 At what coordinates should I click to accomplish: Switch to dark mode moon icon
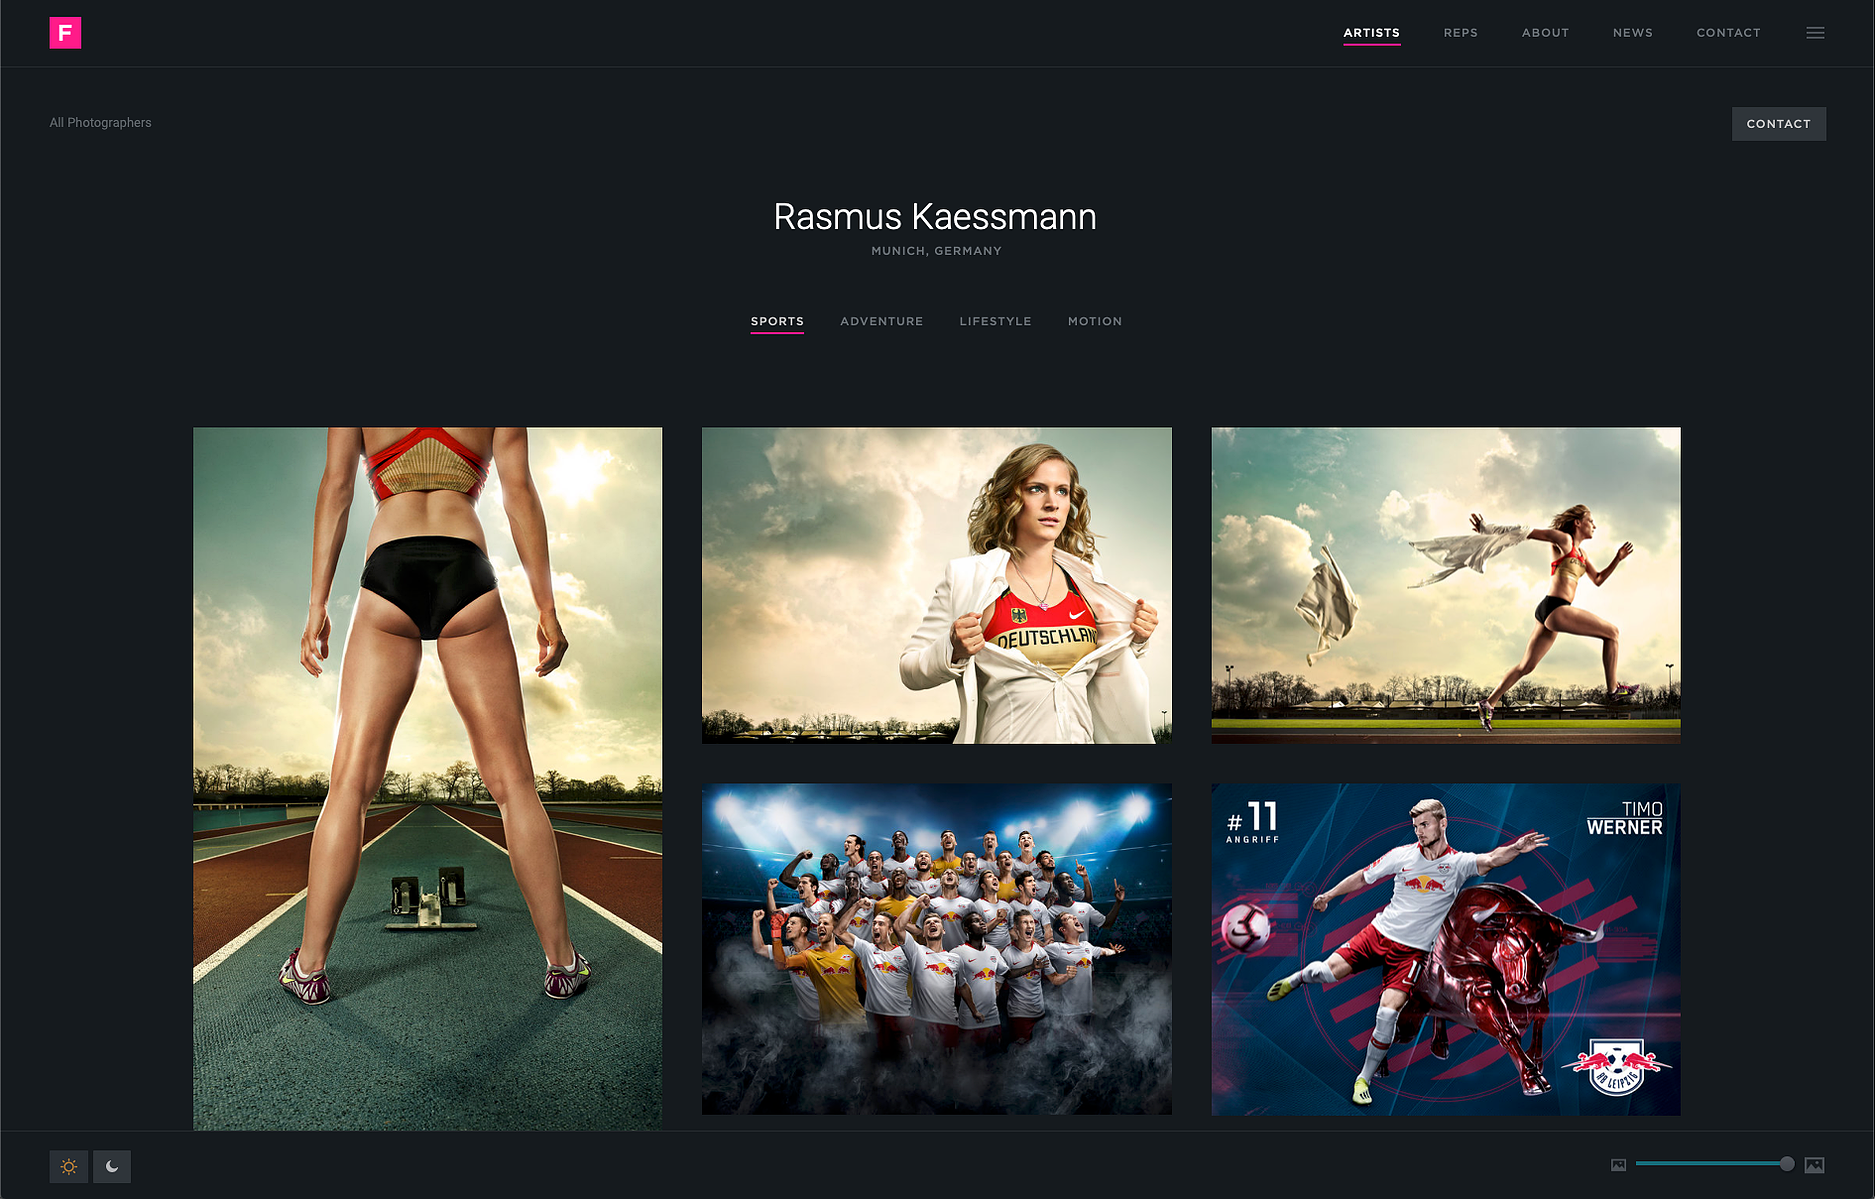pos(112,1166)
